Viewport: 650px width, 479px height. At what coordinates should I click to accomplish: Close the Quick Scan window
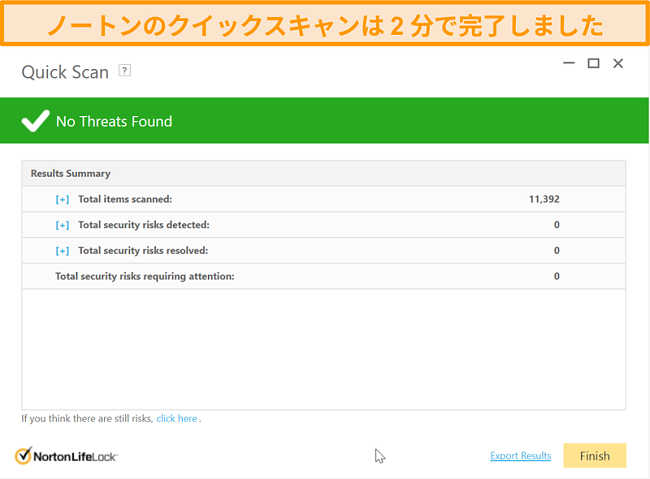coord(618,63)
